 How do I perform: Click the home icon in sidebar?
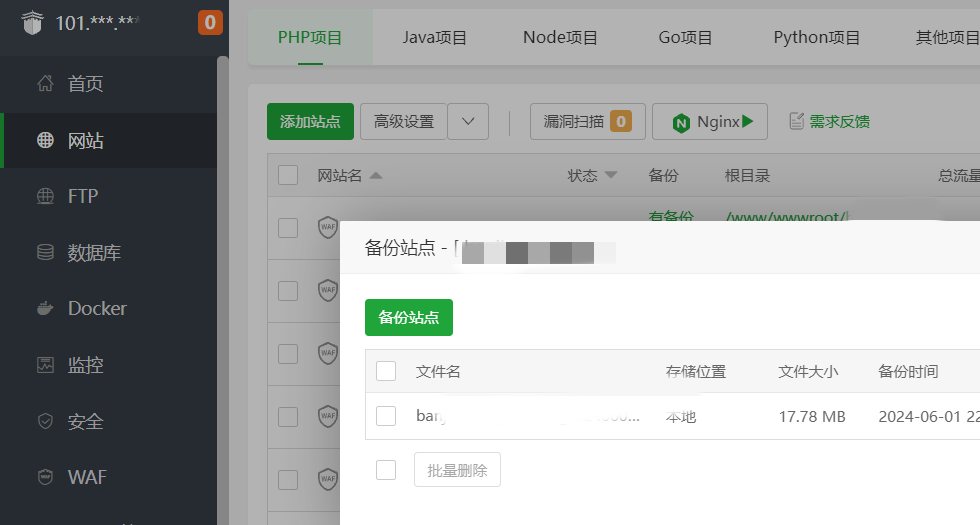(45, 84)
